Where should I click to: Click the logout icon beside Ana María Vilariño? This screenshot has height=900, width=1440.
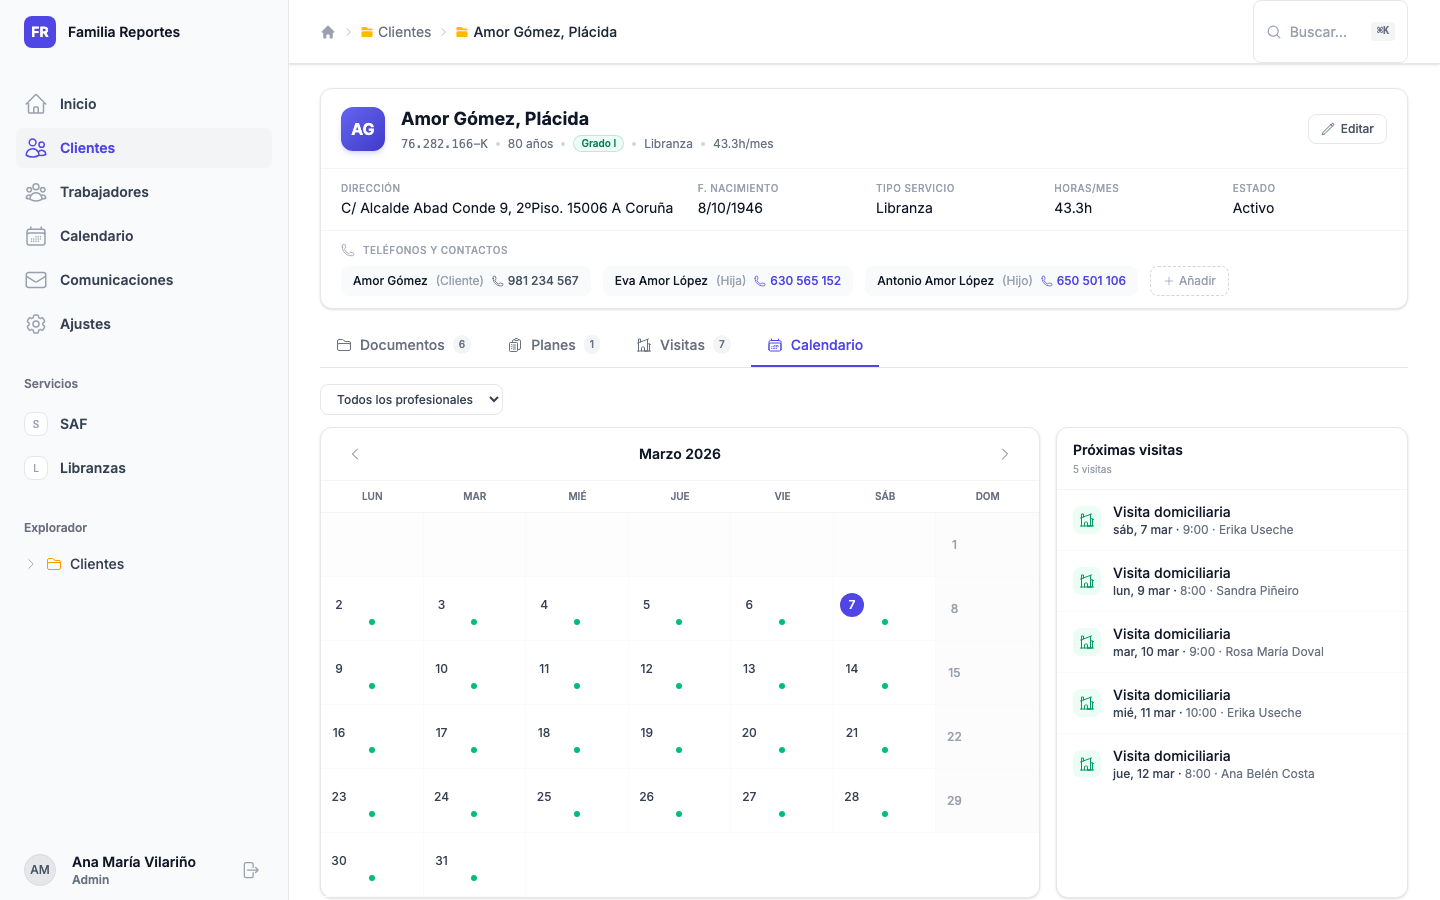(x=251, y=870)
